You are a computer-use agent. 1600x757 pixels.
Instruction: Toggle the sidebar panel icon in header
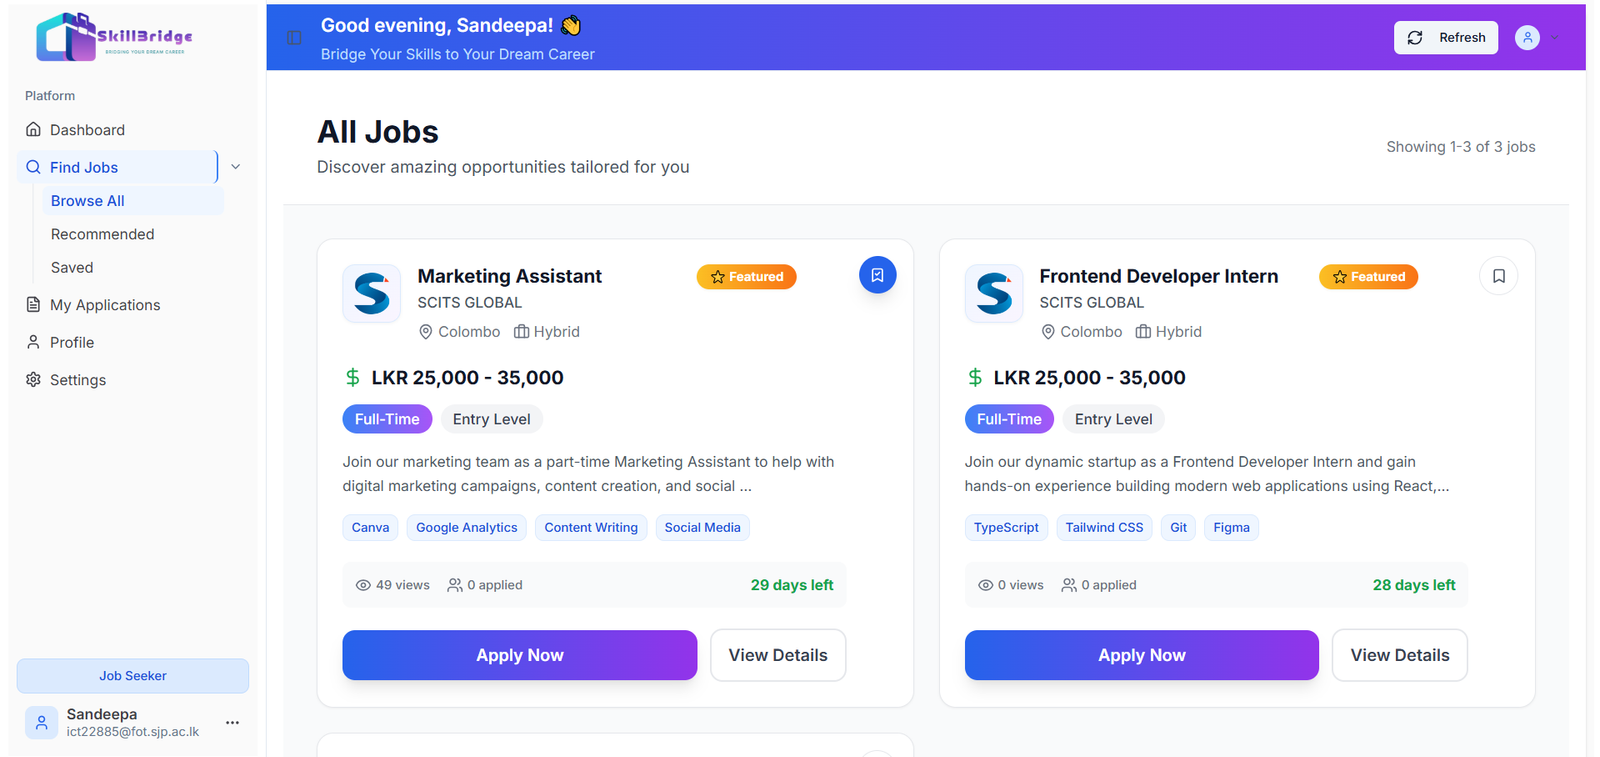point(294,38)
